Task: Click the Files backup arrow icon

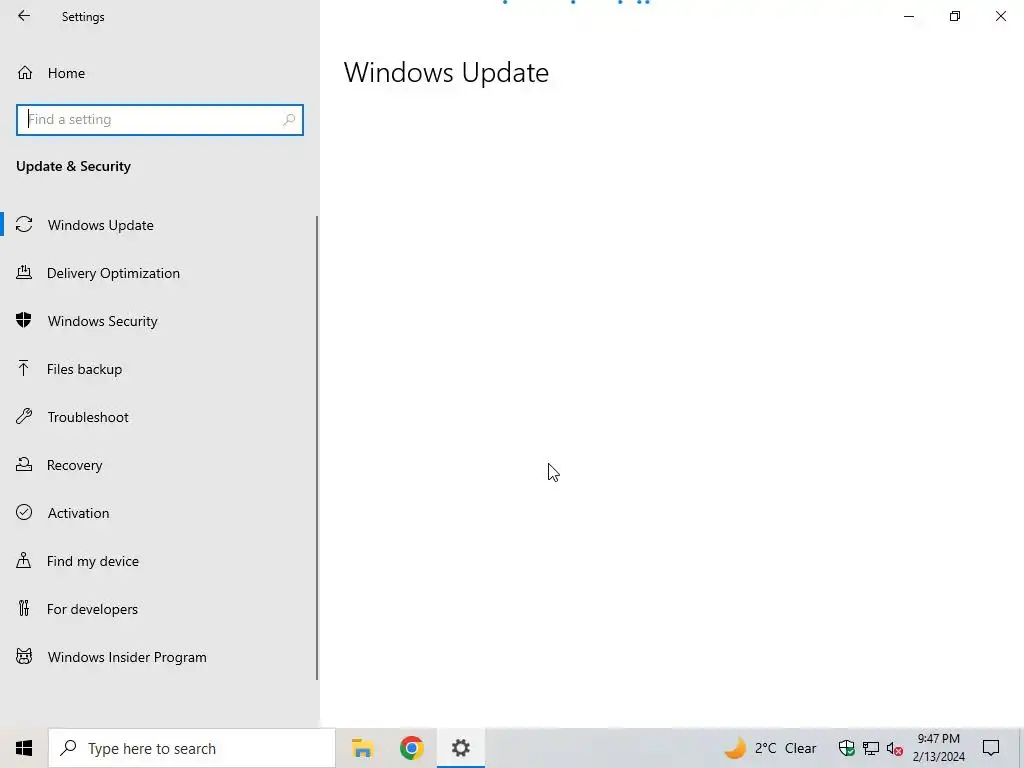Action: pos(24,368)
